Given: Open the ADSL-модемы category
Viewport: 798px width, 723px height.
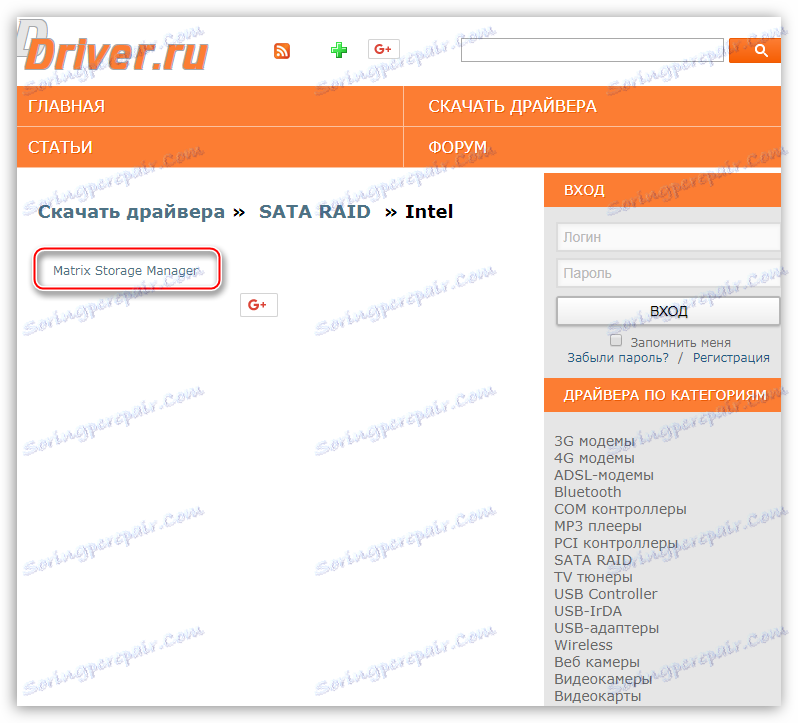Looking at the screenshot, I should [604, 475].
